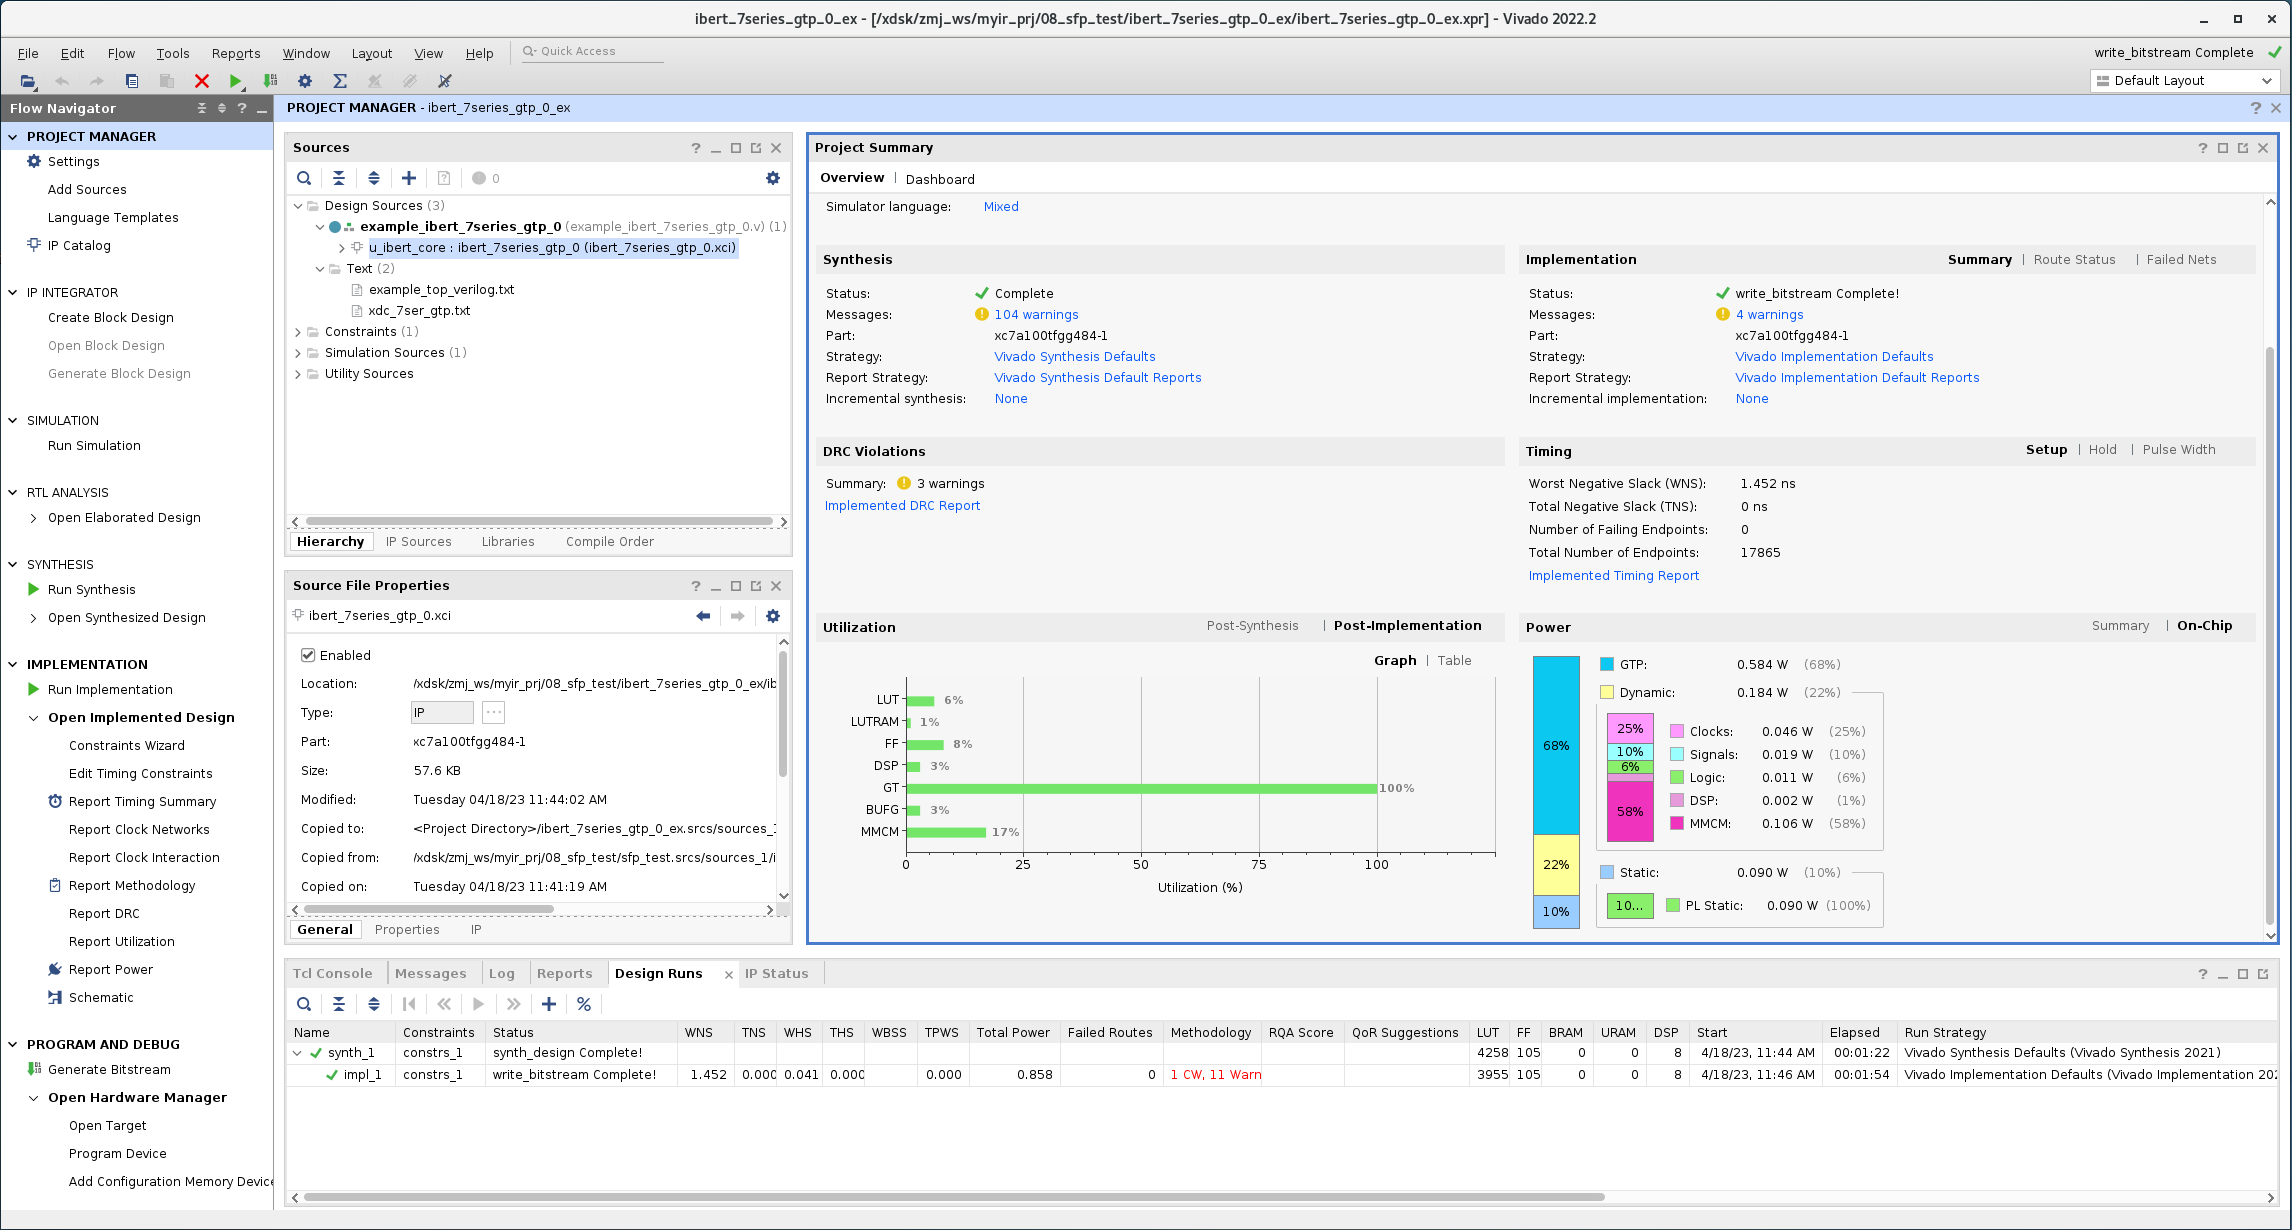This screenshot has width=2292, height=1230.
Task: Switch to the Tcl Console tab
Action: pos(332,974)
